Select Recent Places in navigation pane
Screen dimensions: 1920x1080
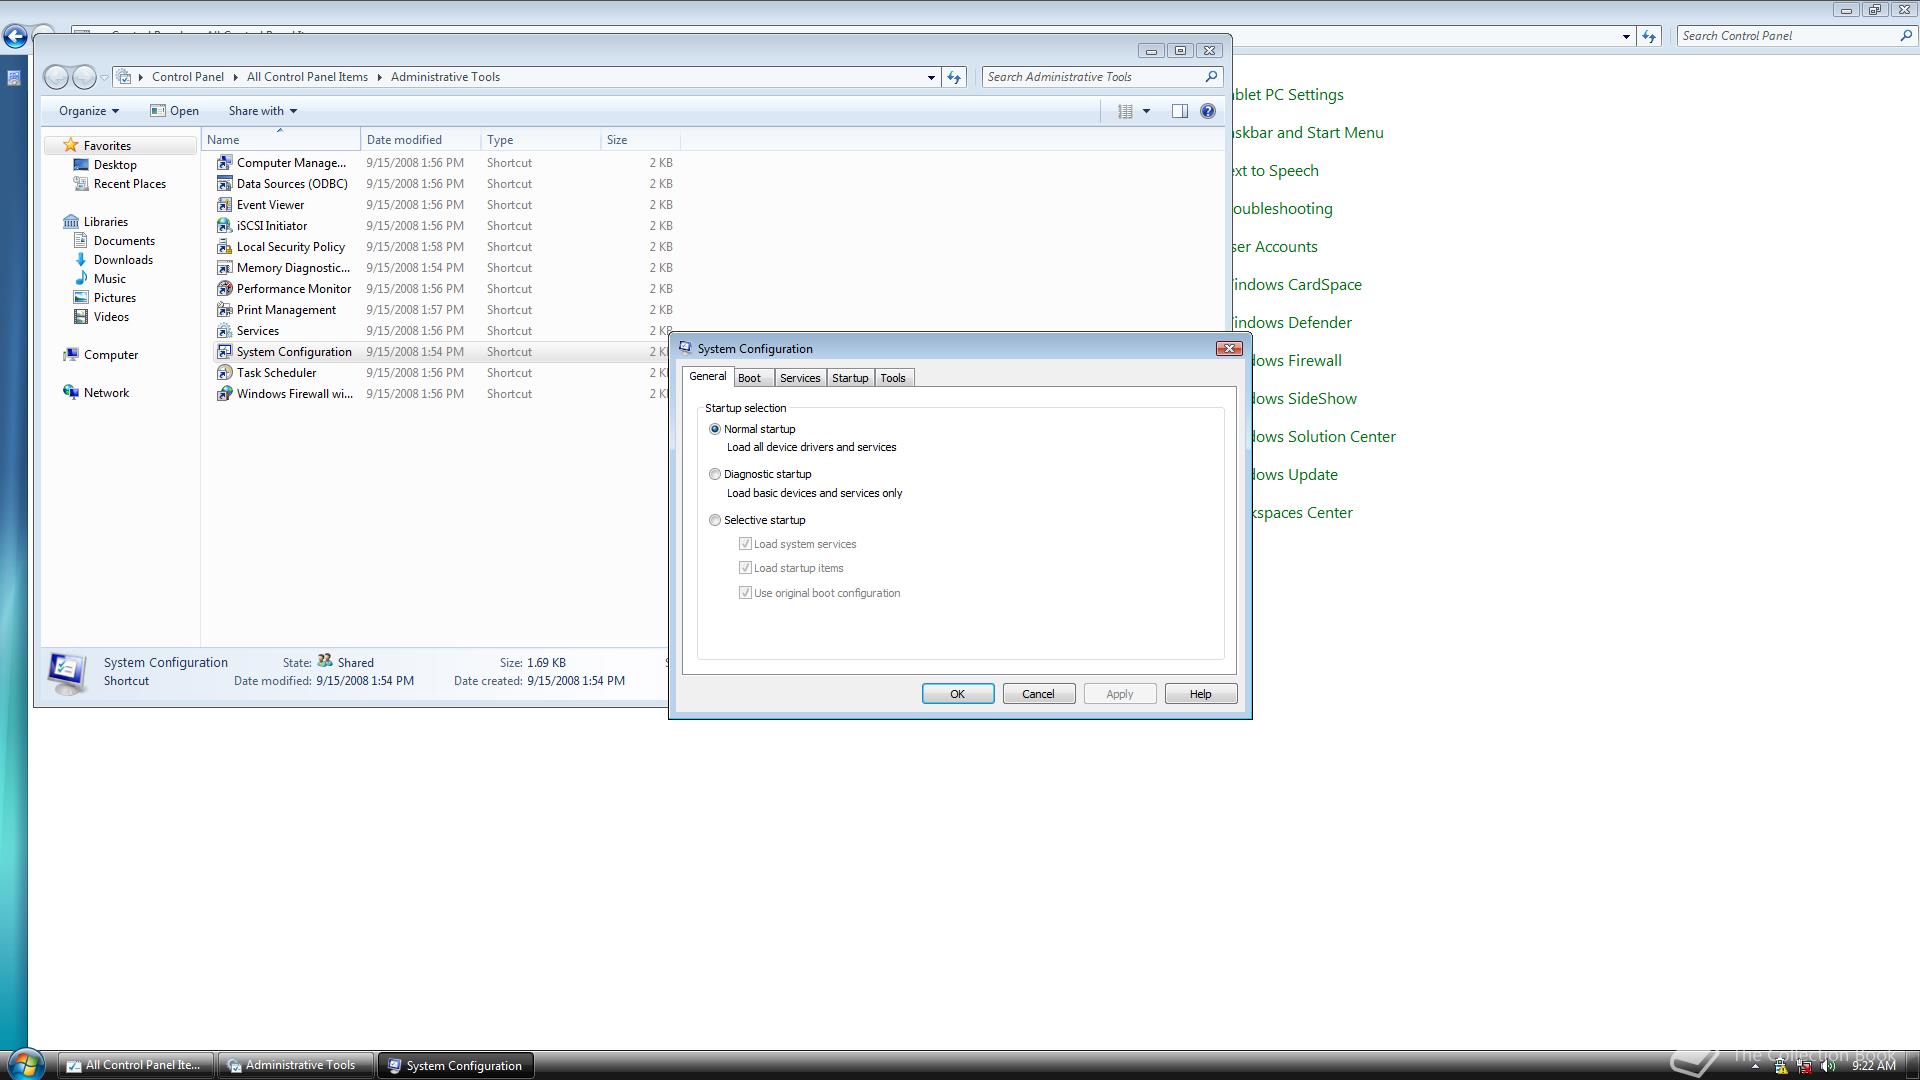[x=129, y=184]
